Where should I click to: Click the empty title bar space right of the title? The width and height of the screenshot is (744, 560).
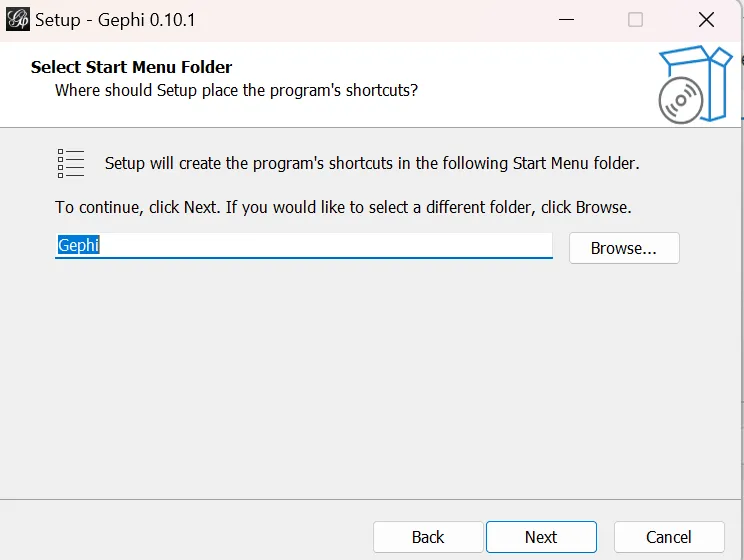point(380,20)
